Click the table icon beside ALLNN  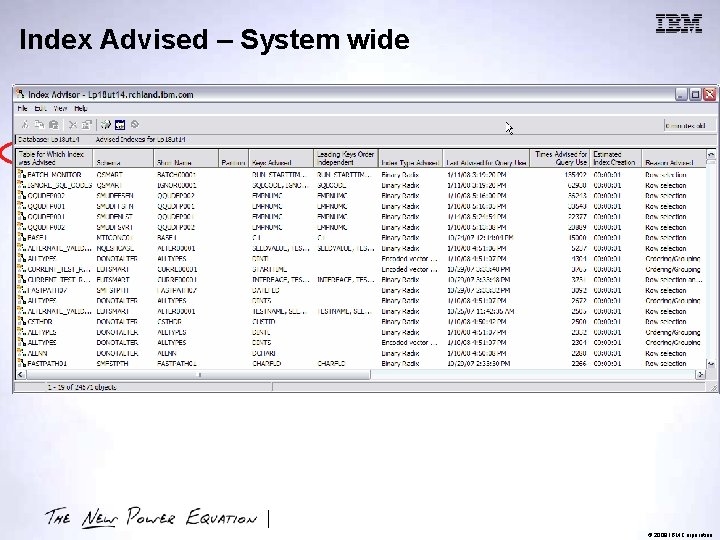(21, 353)
